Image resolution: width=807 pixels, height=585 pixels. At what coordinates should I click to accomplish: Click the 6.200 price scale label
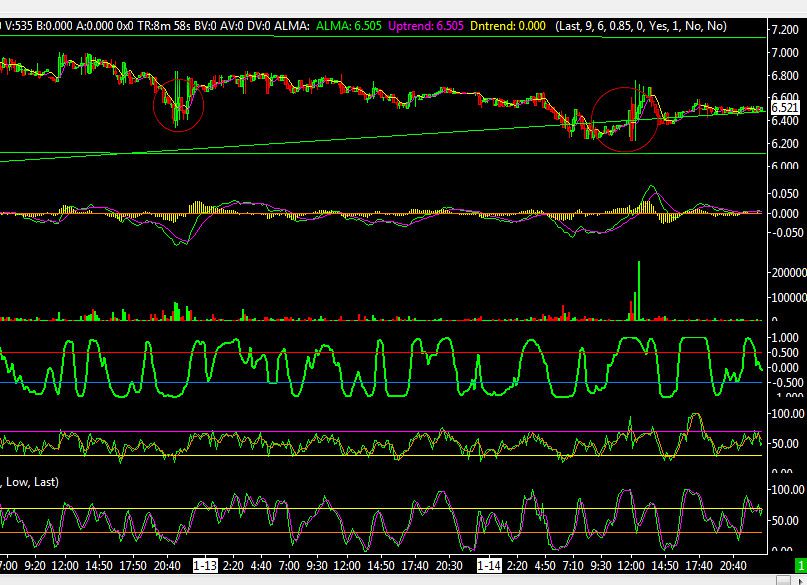pyautogui.click(x=783, y=144)
